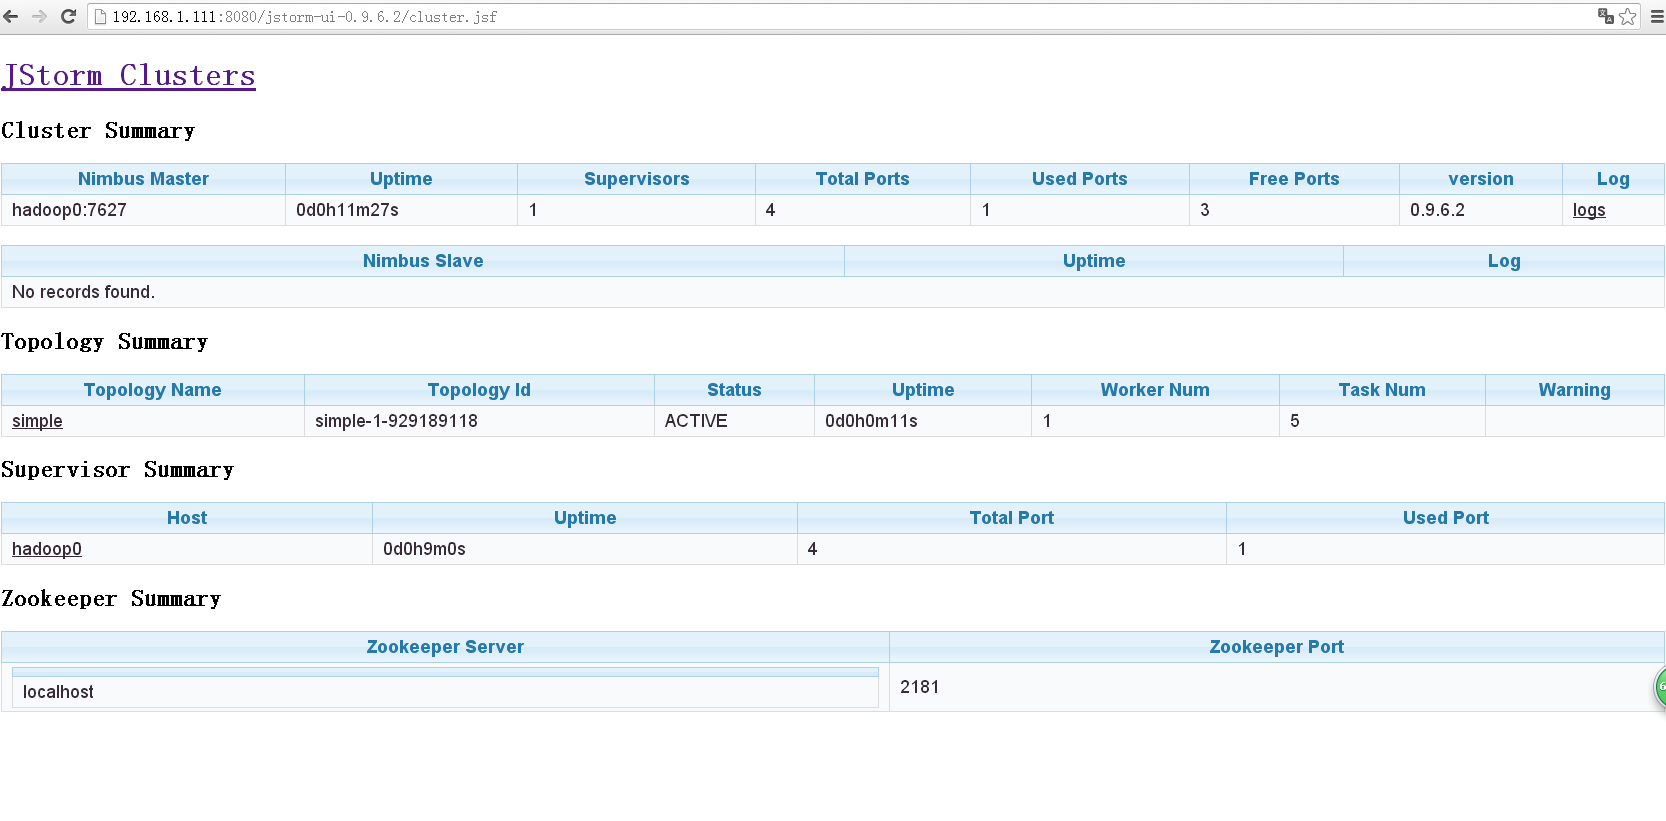Click the Total Port column header
The height and width of the screenshot is (821, 1666).
pos(1011,518)
